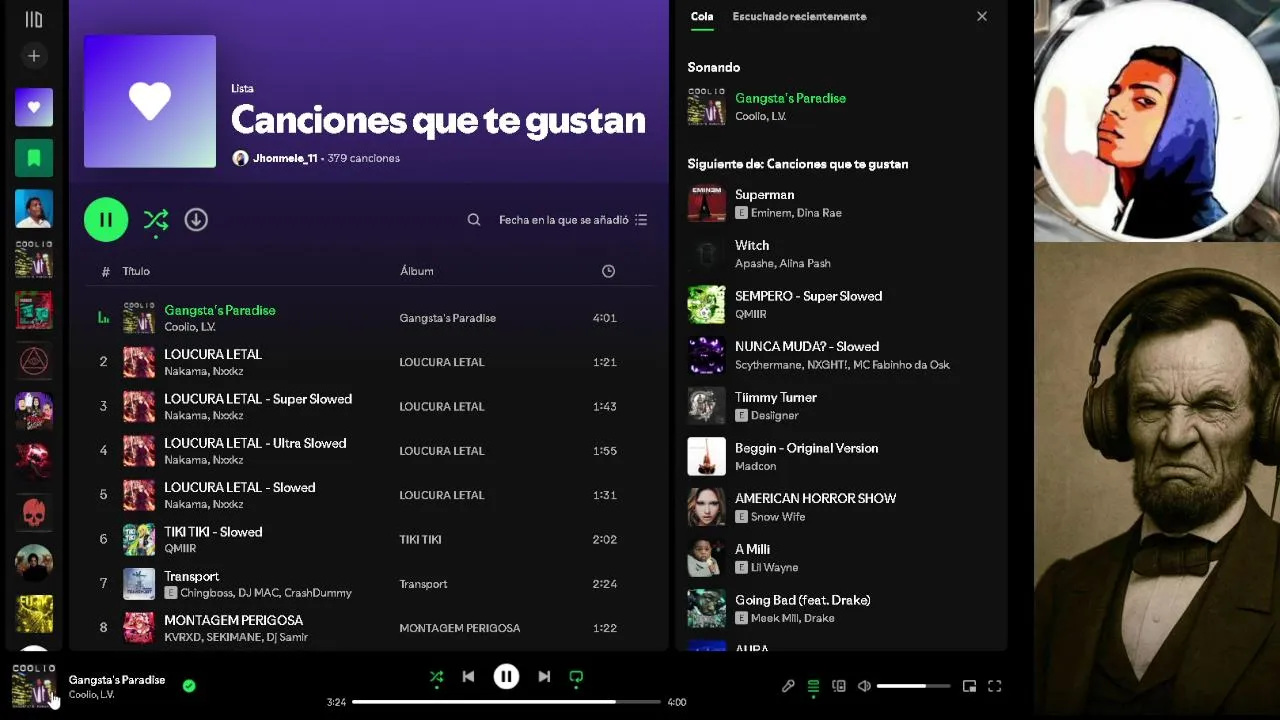Screen dimensions: 1280x720
Task: Toggle liked green checkmark for current song
Action: click(x=189, y=686)
